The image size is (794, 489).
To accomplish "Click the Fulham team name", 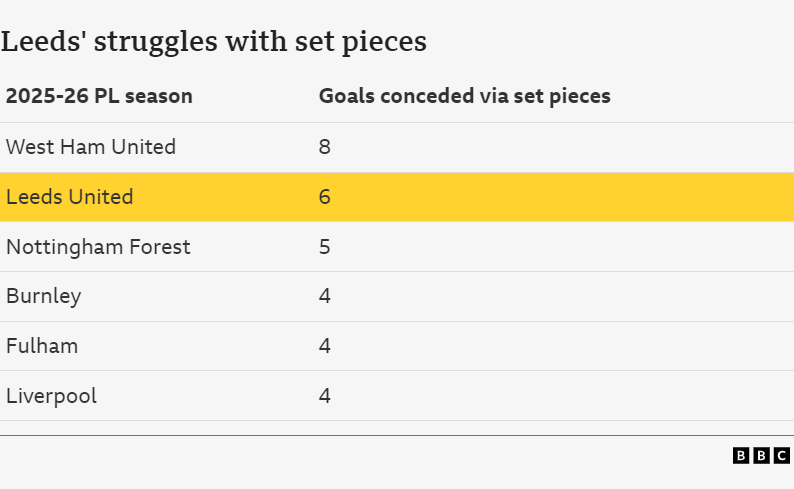I will point(42,346).
